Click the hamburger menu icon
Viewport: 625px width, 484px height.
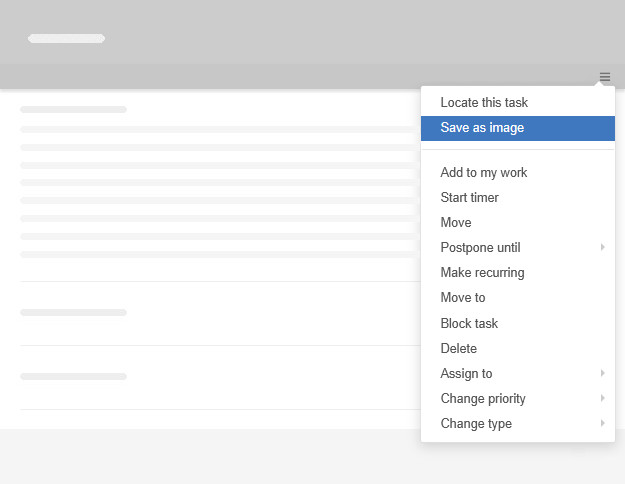(x=605, y=77)
